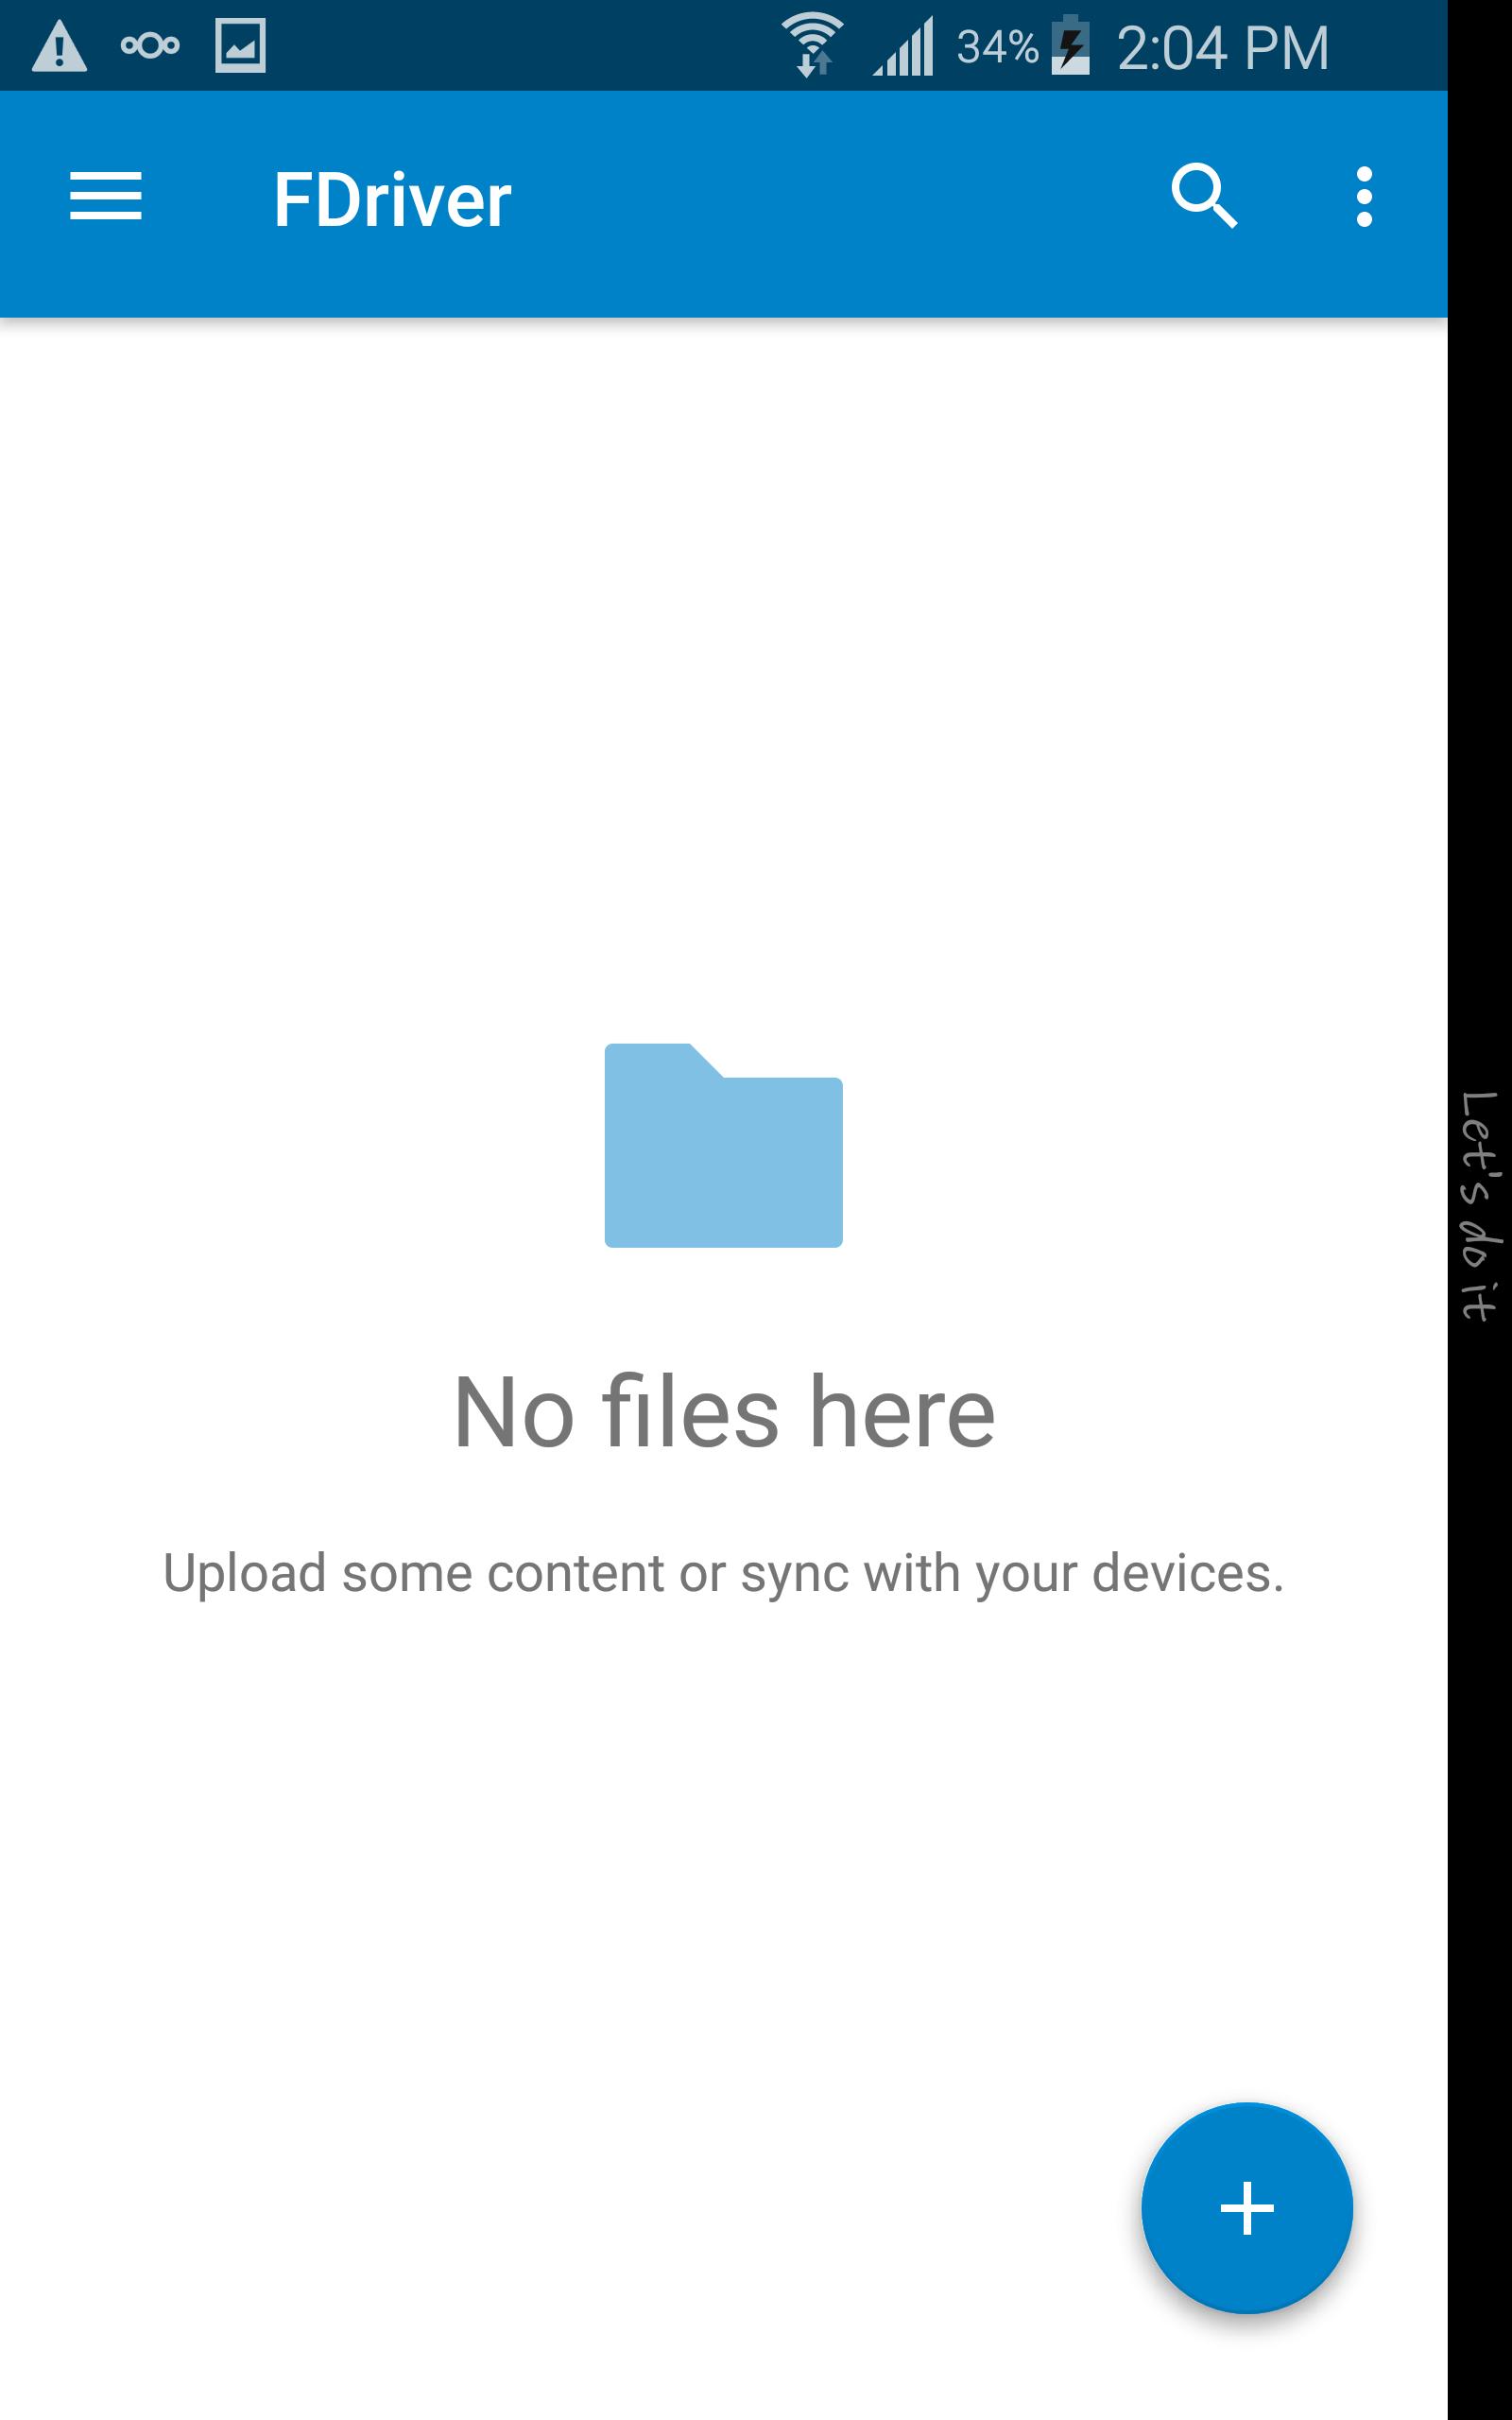This screenshot has width=1512, height=2420.
Task: Tap the 34% battery percentage
Action: click(997, 46)
